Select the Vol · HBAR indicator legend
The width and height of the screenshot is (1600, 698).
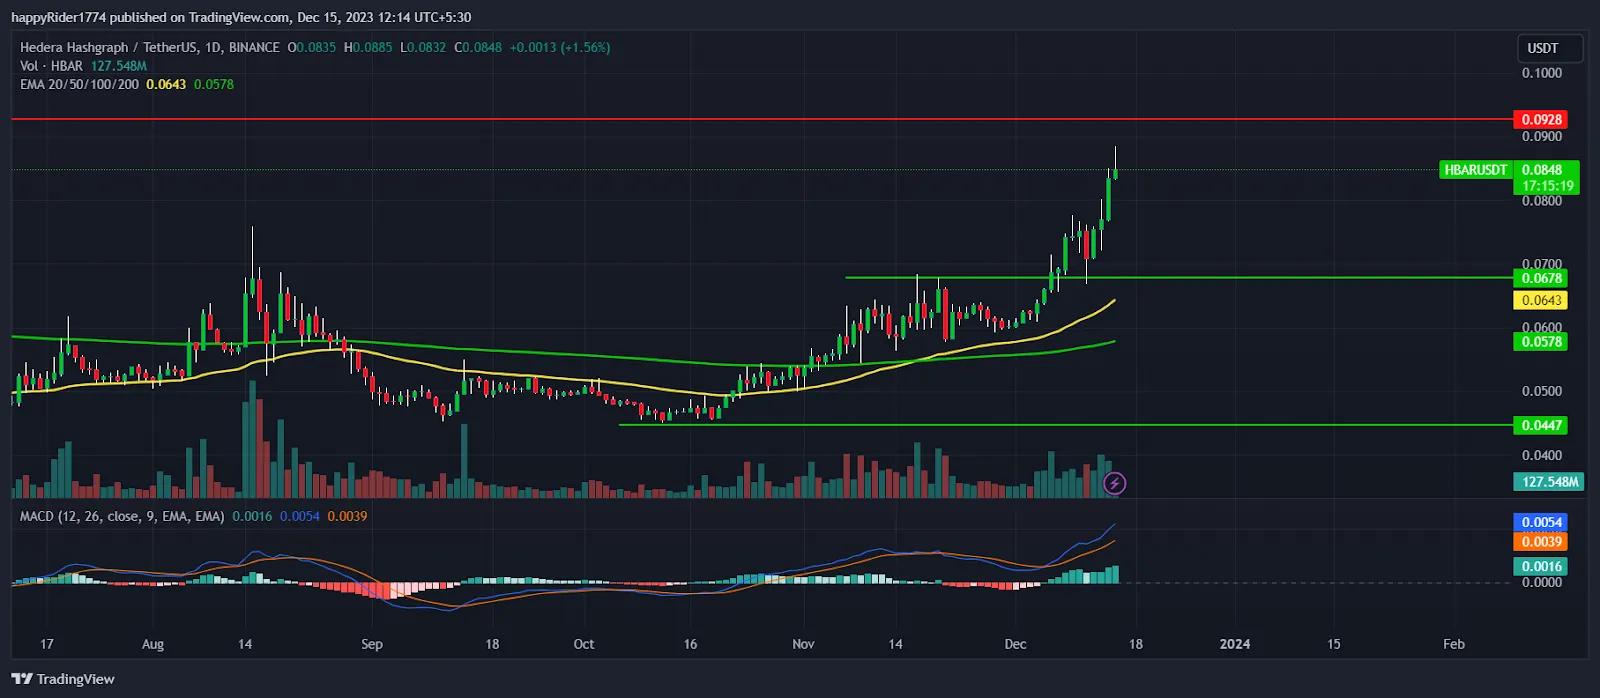(51, 66)
